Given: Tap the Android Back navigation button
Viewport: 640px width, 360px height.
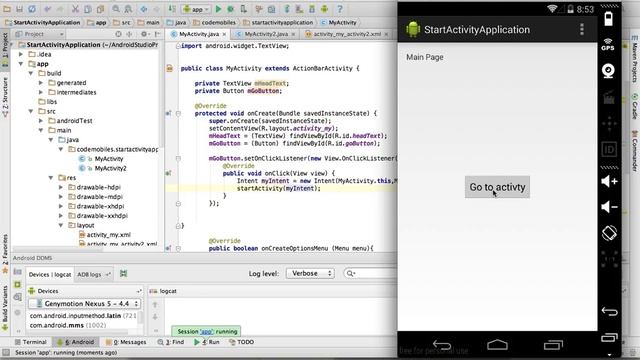Looking at the screenshot, I should coord(442,345).
